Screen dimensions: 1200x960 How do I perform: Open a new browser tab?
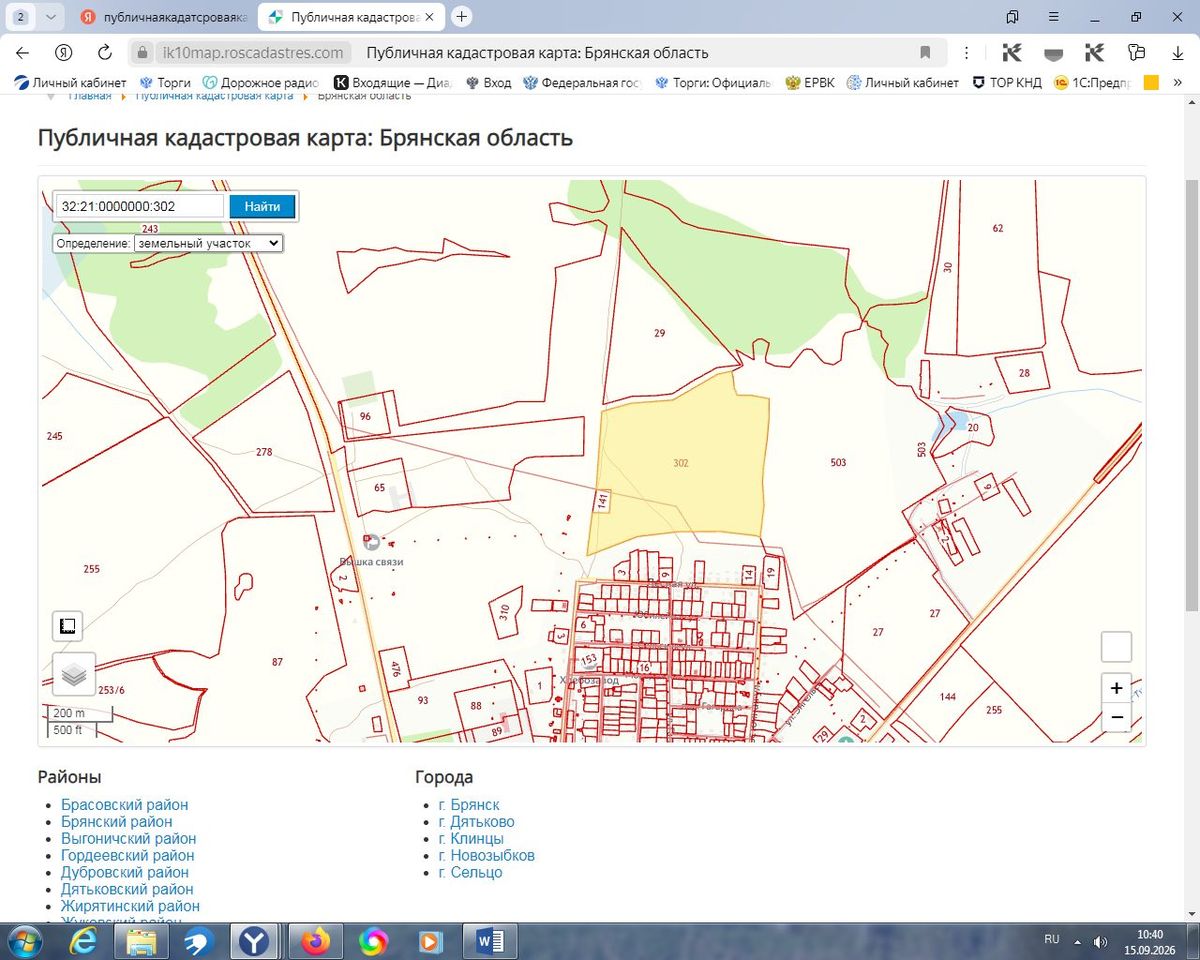tap(461, 17)
